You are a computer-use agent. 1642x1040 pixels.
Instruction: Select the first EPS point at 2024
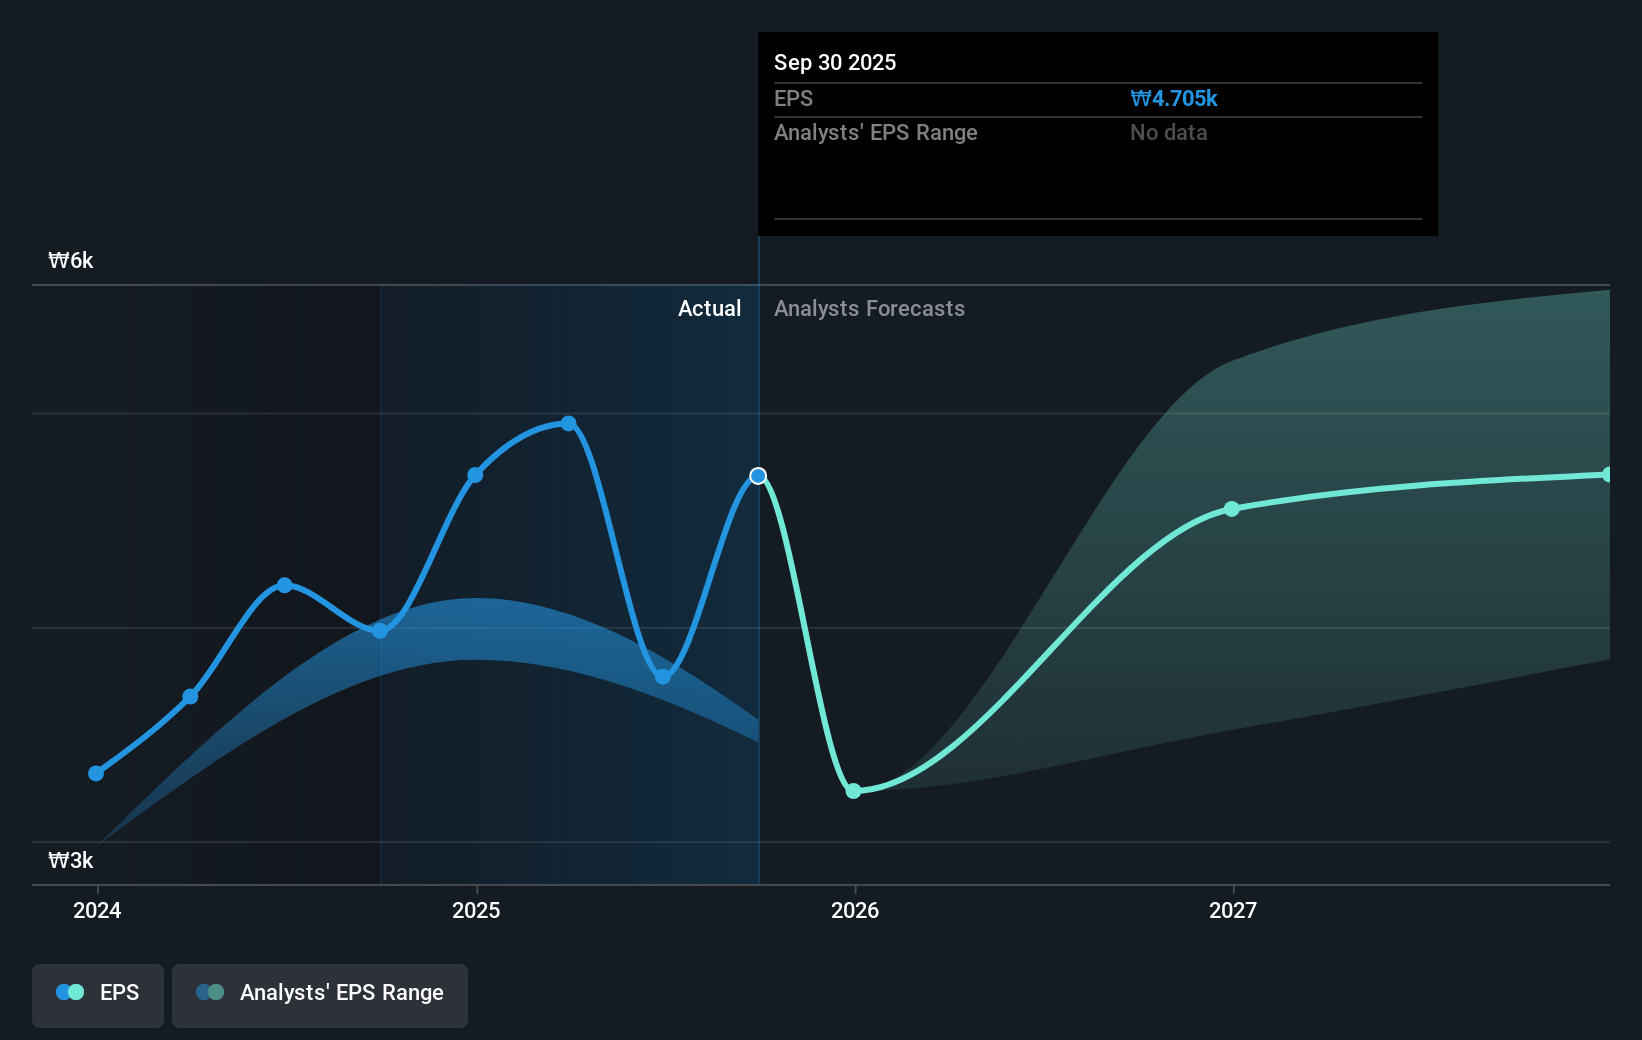96,772
